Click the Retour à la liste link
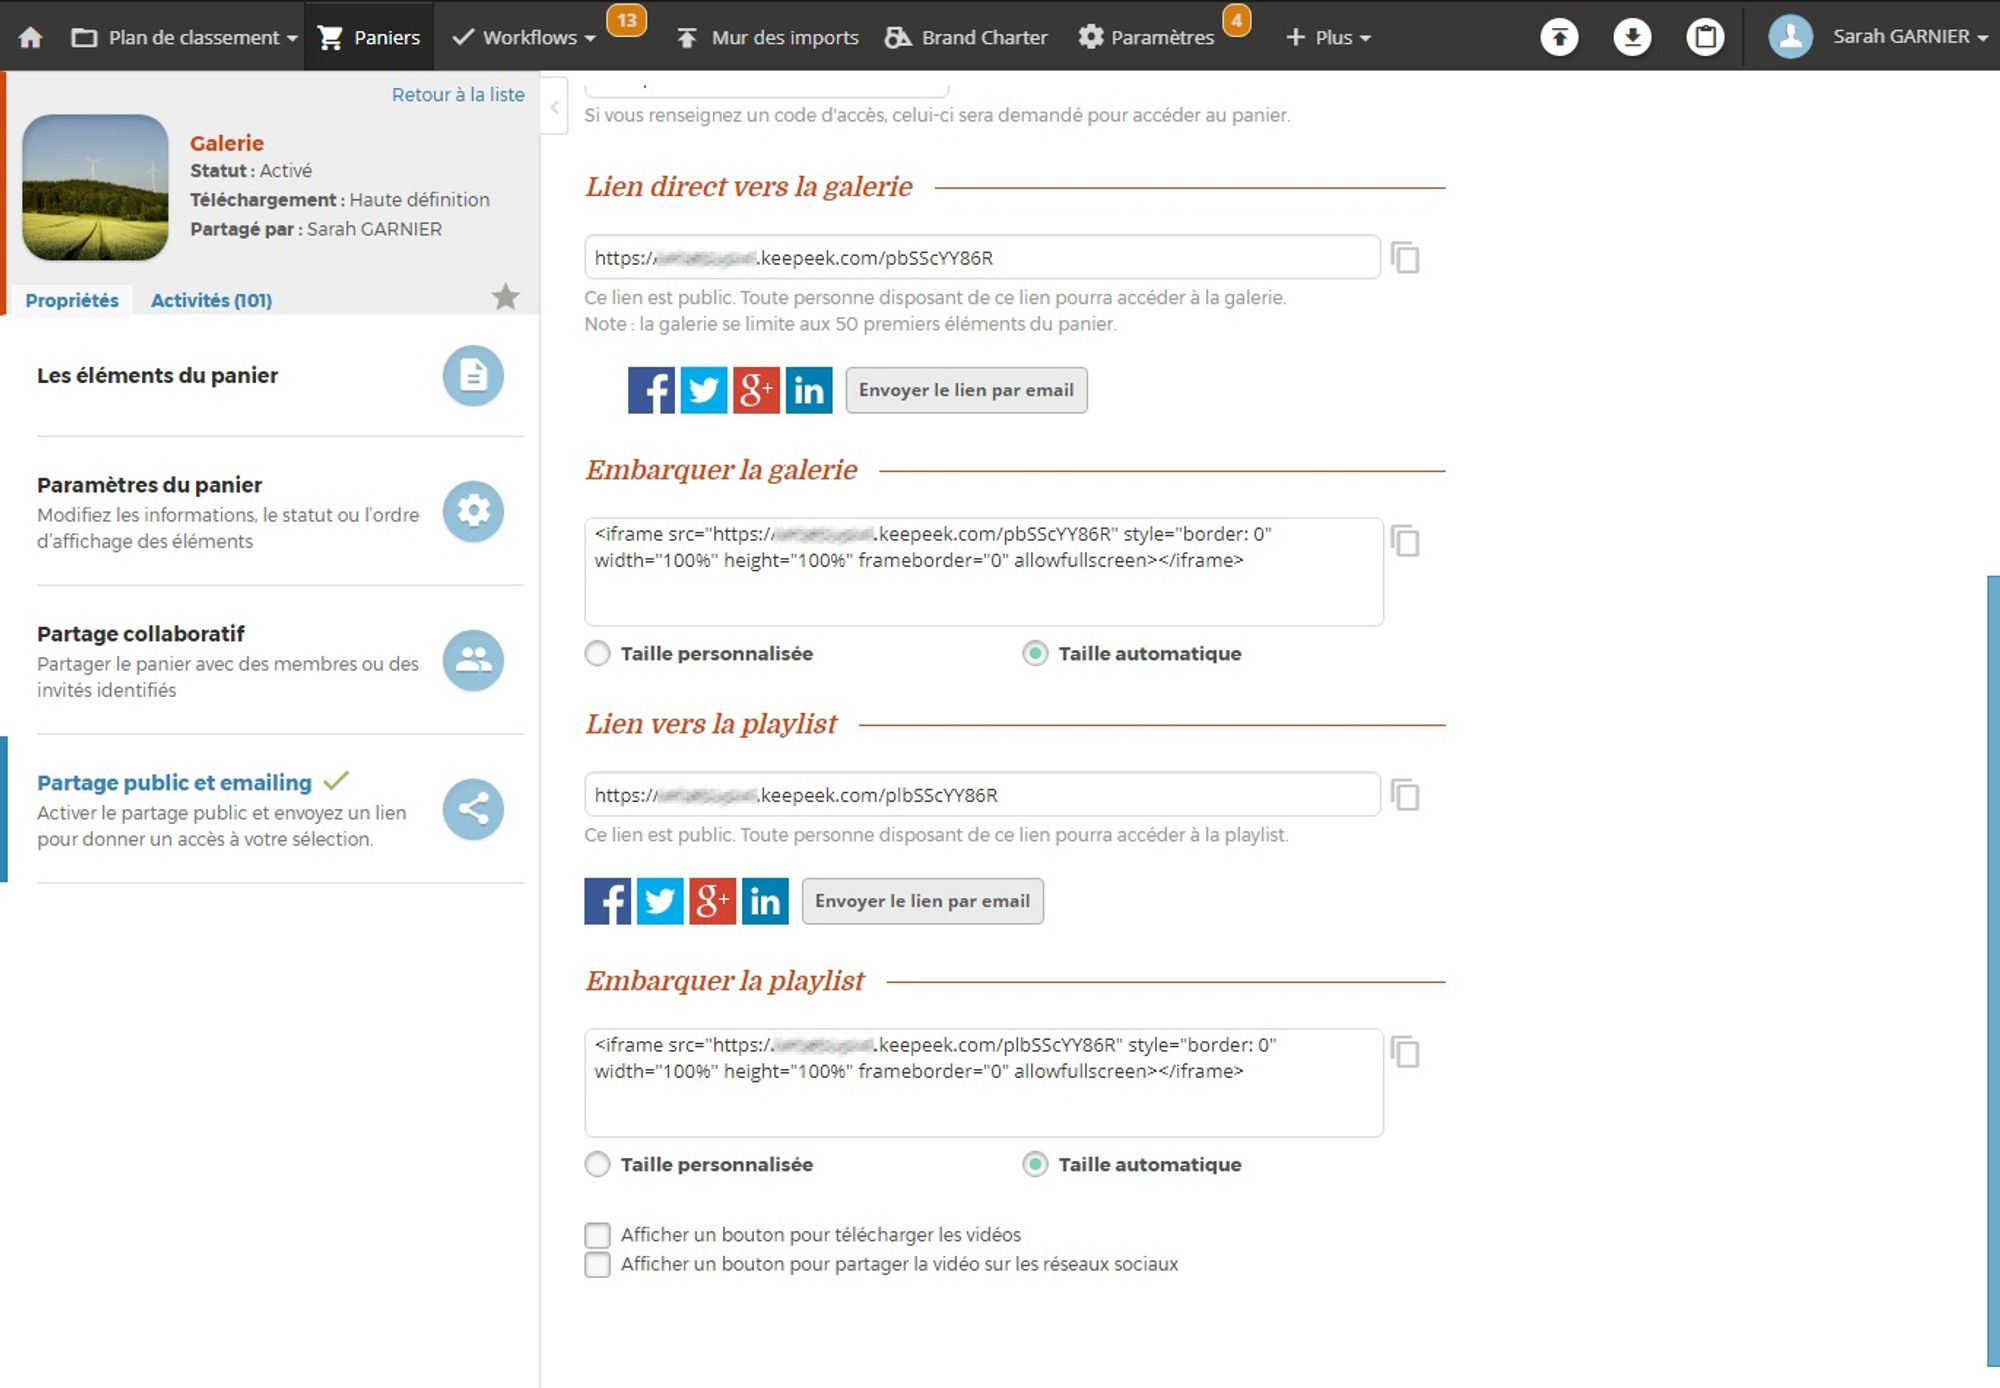 (x=458, y=95)
